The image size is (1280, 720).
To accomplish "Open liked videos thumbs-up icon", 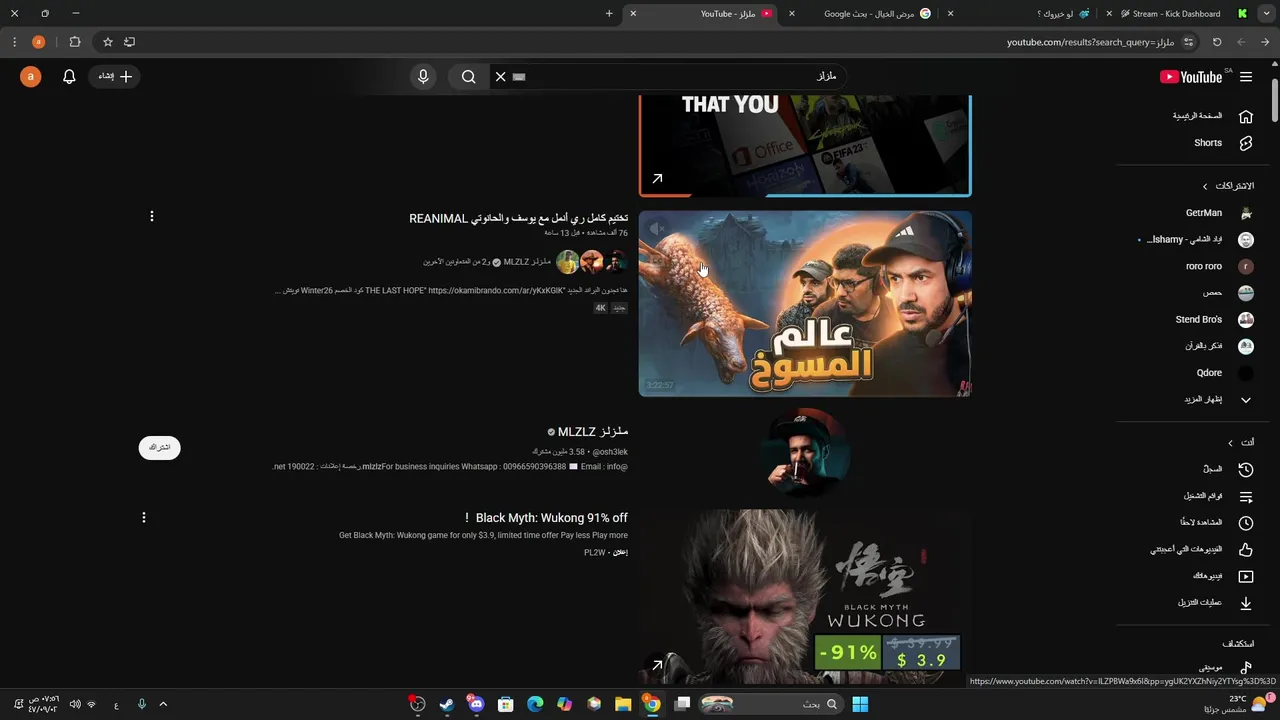I will tap(1246, 550).
